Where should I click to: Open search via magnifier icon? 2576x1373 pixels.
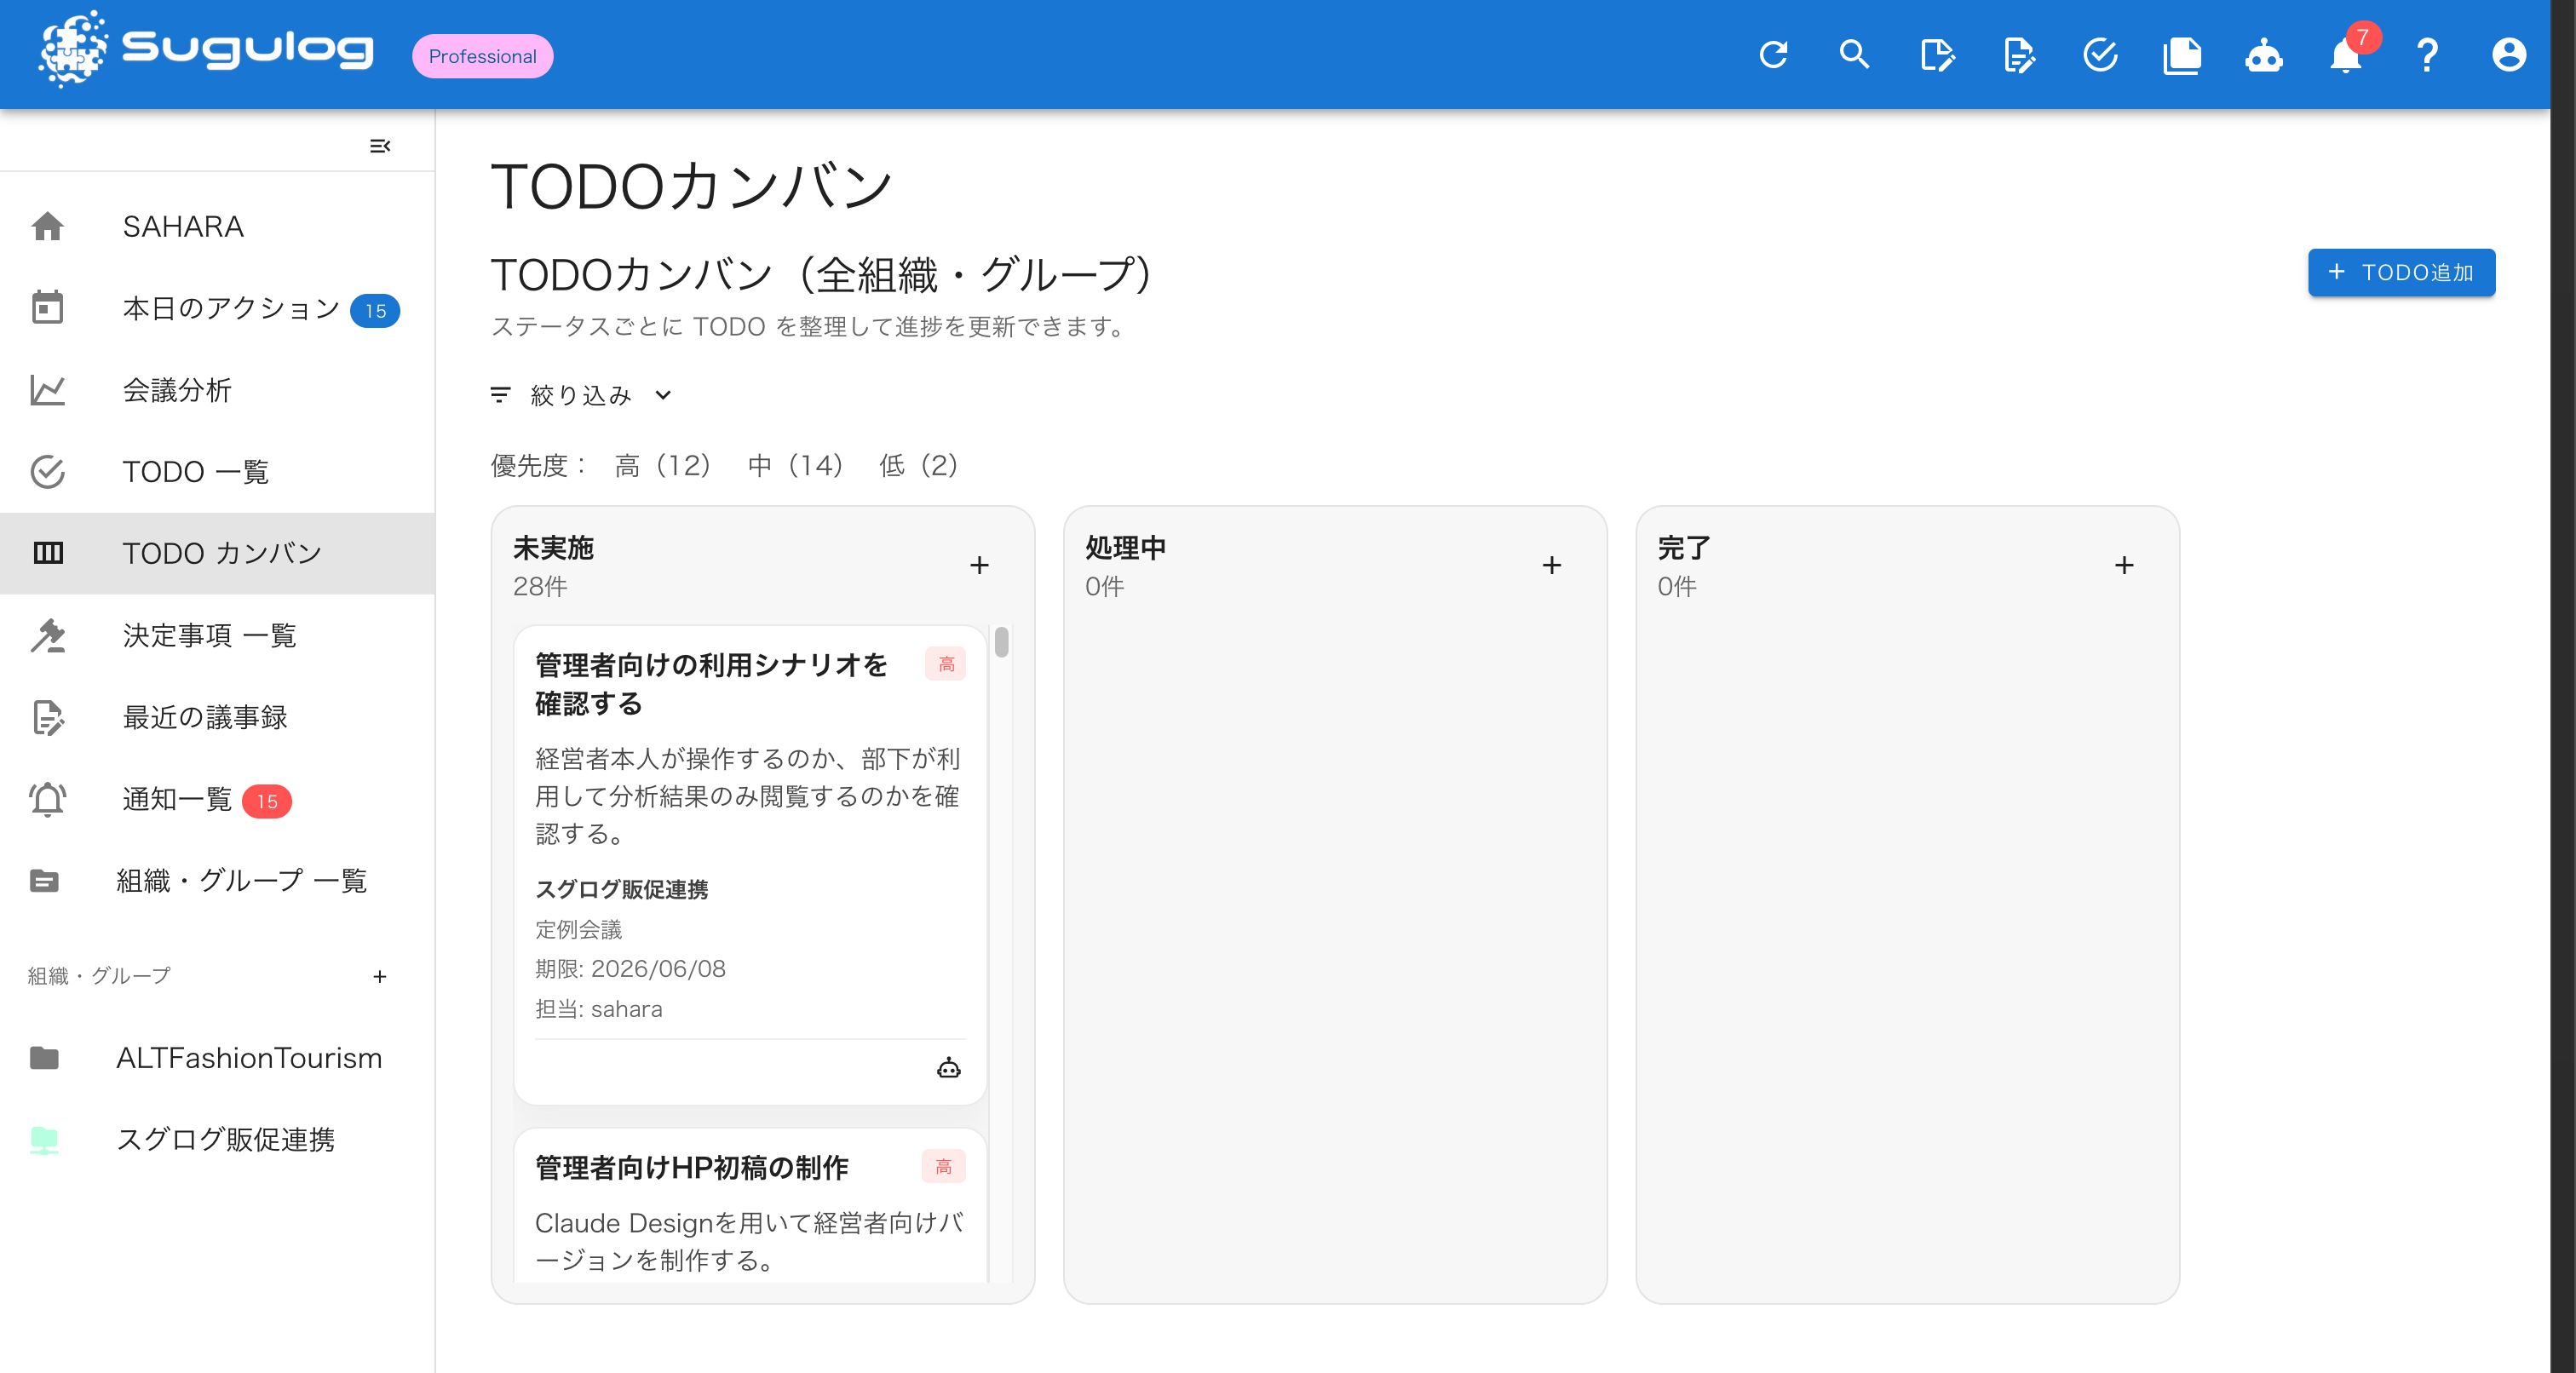(1855, 55)
